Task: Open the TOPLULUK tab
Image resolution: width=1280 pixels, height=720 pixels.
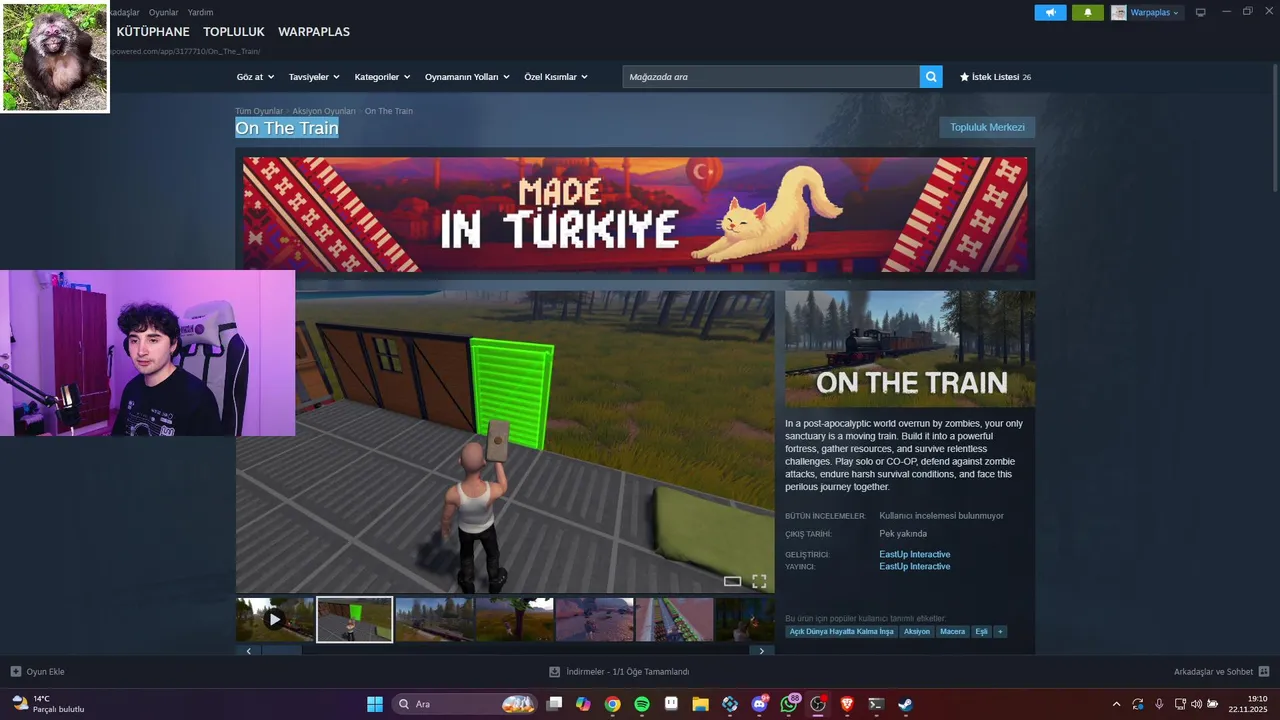Action: click(234, 32)
